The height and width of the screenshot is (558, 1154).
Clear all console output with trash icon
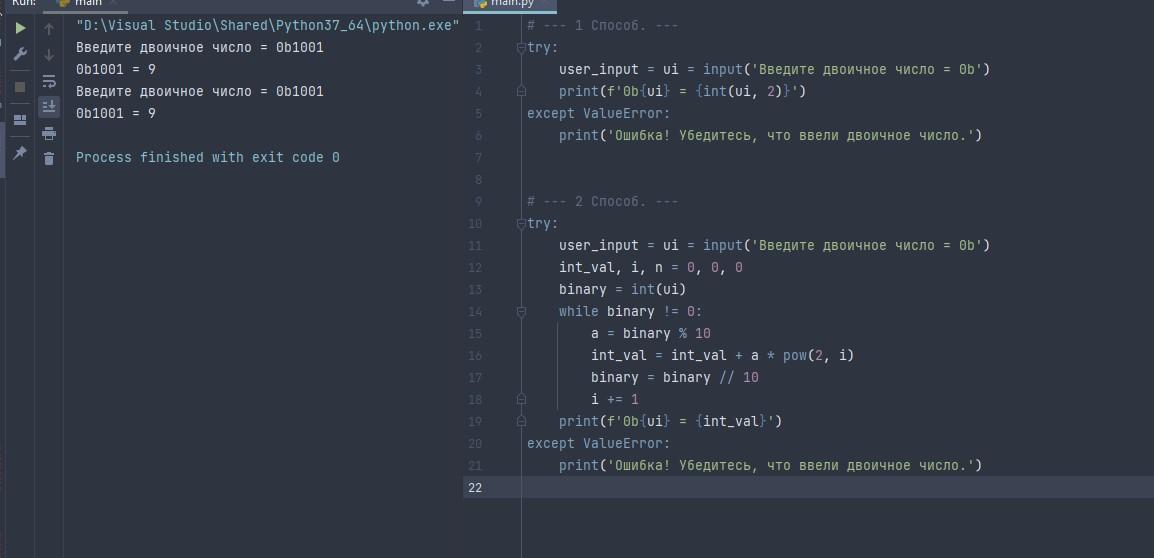(x=49, y=158)
